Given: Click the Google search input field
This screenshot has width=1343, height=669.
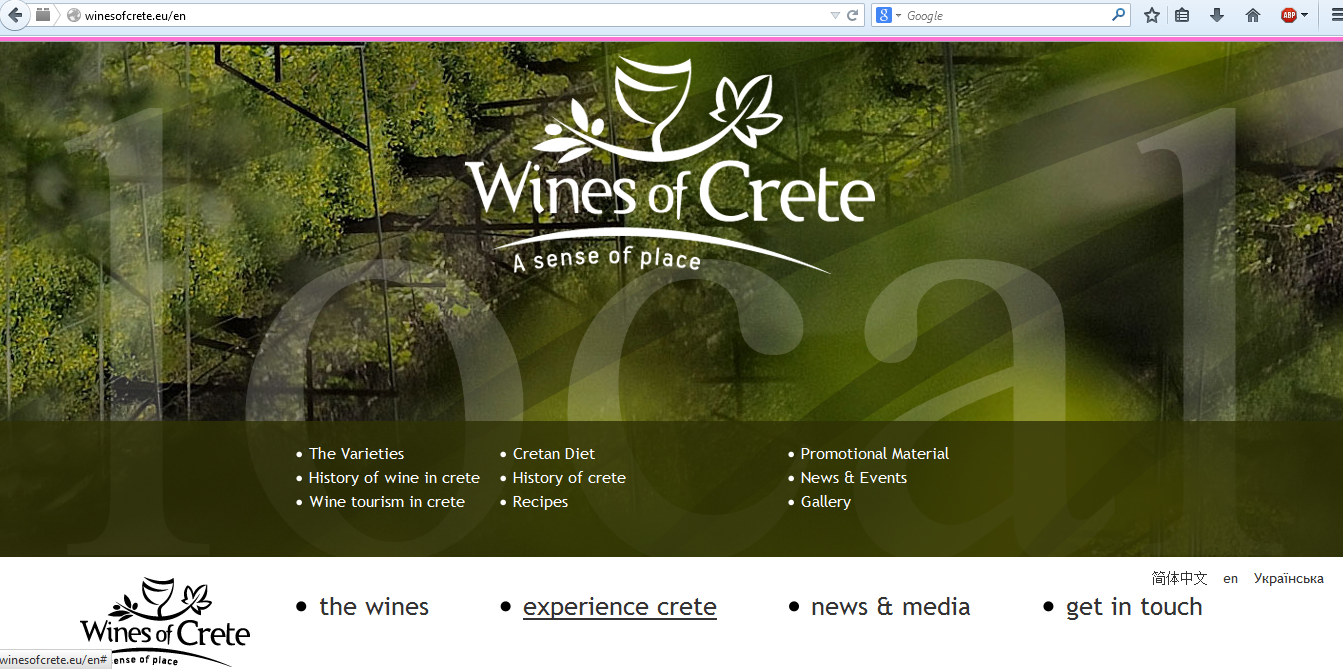Looking at the screenshot, I should pos(1007,15).
